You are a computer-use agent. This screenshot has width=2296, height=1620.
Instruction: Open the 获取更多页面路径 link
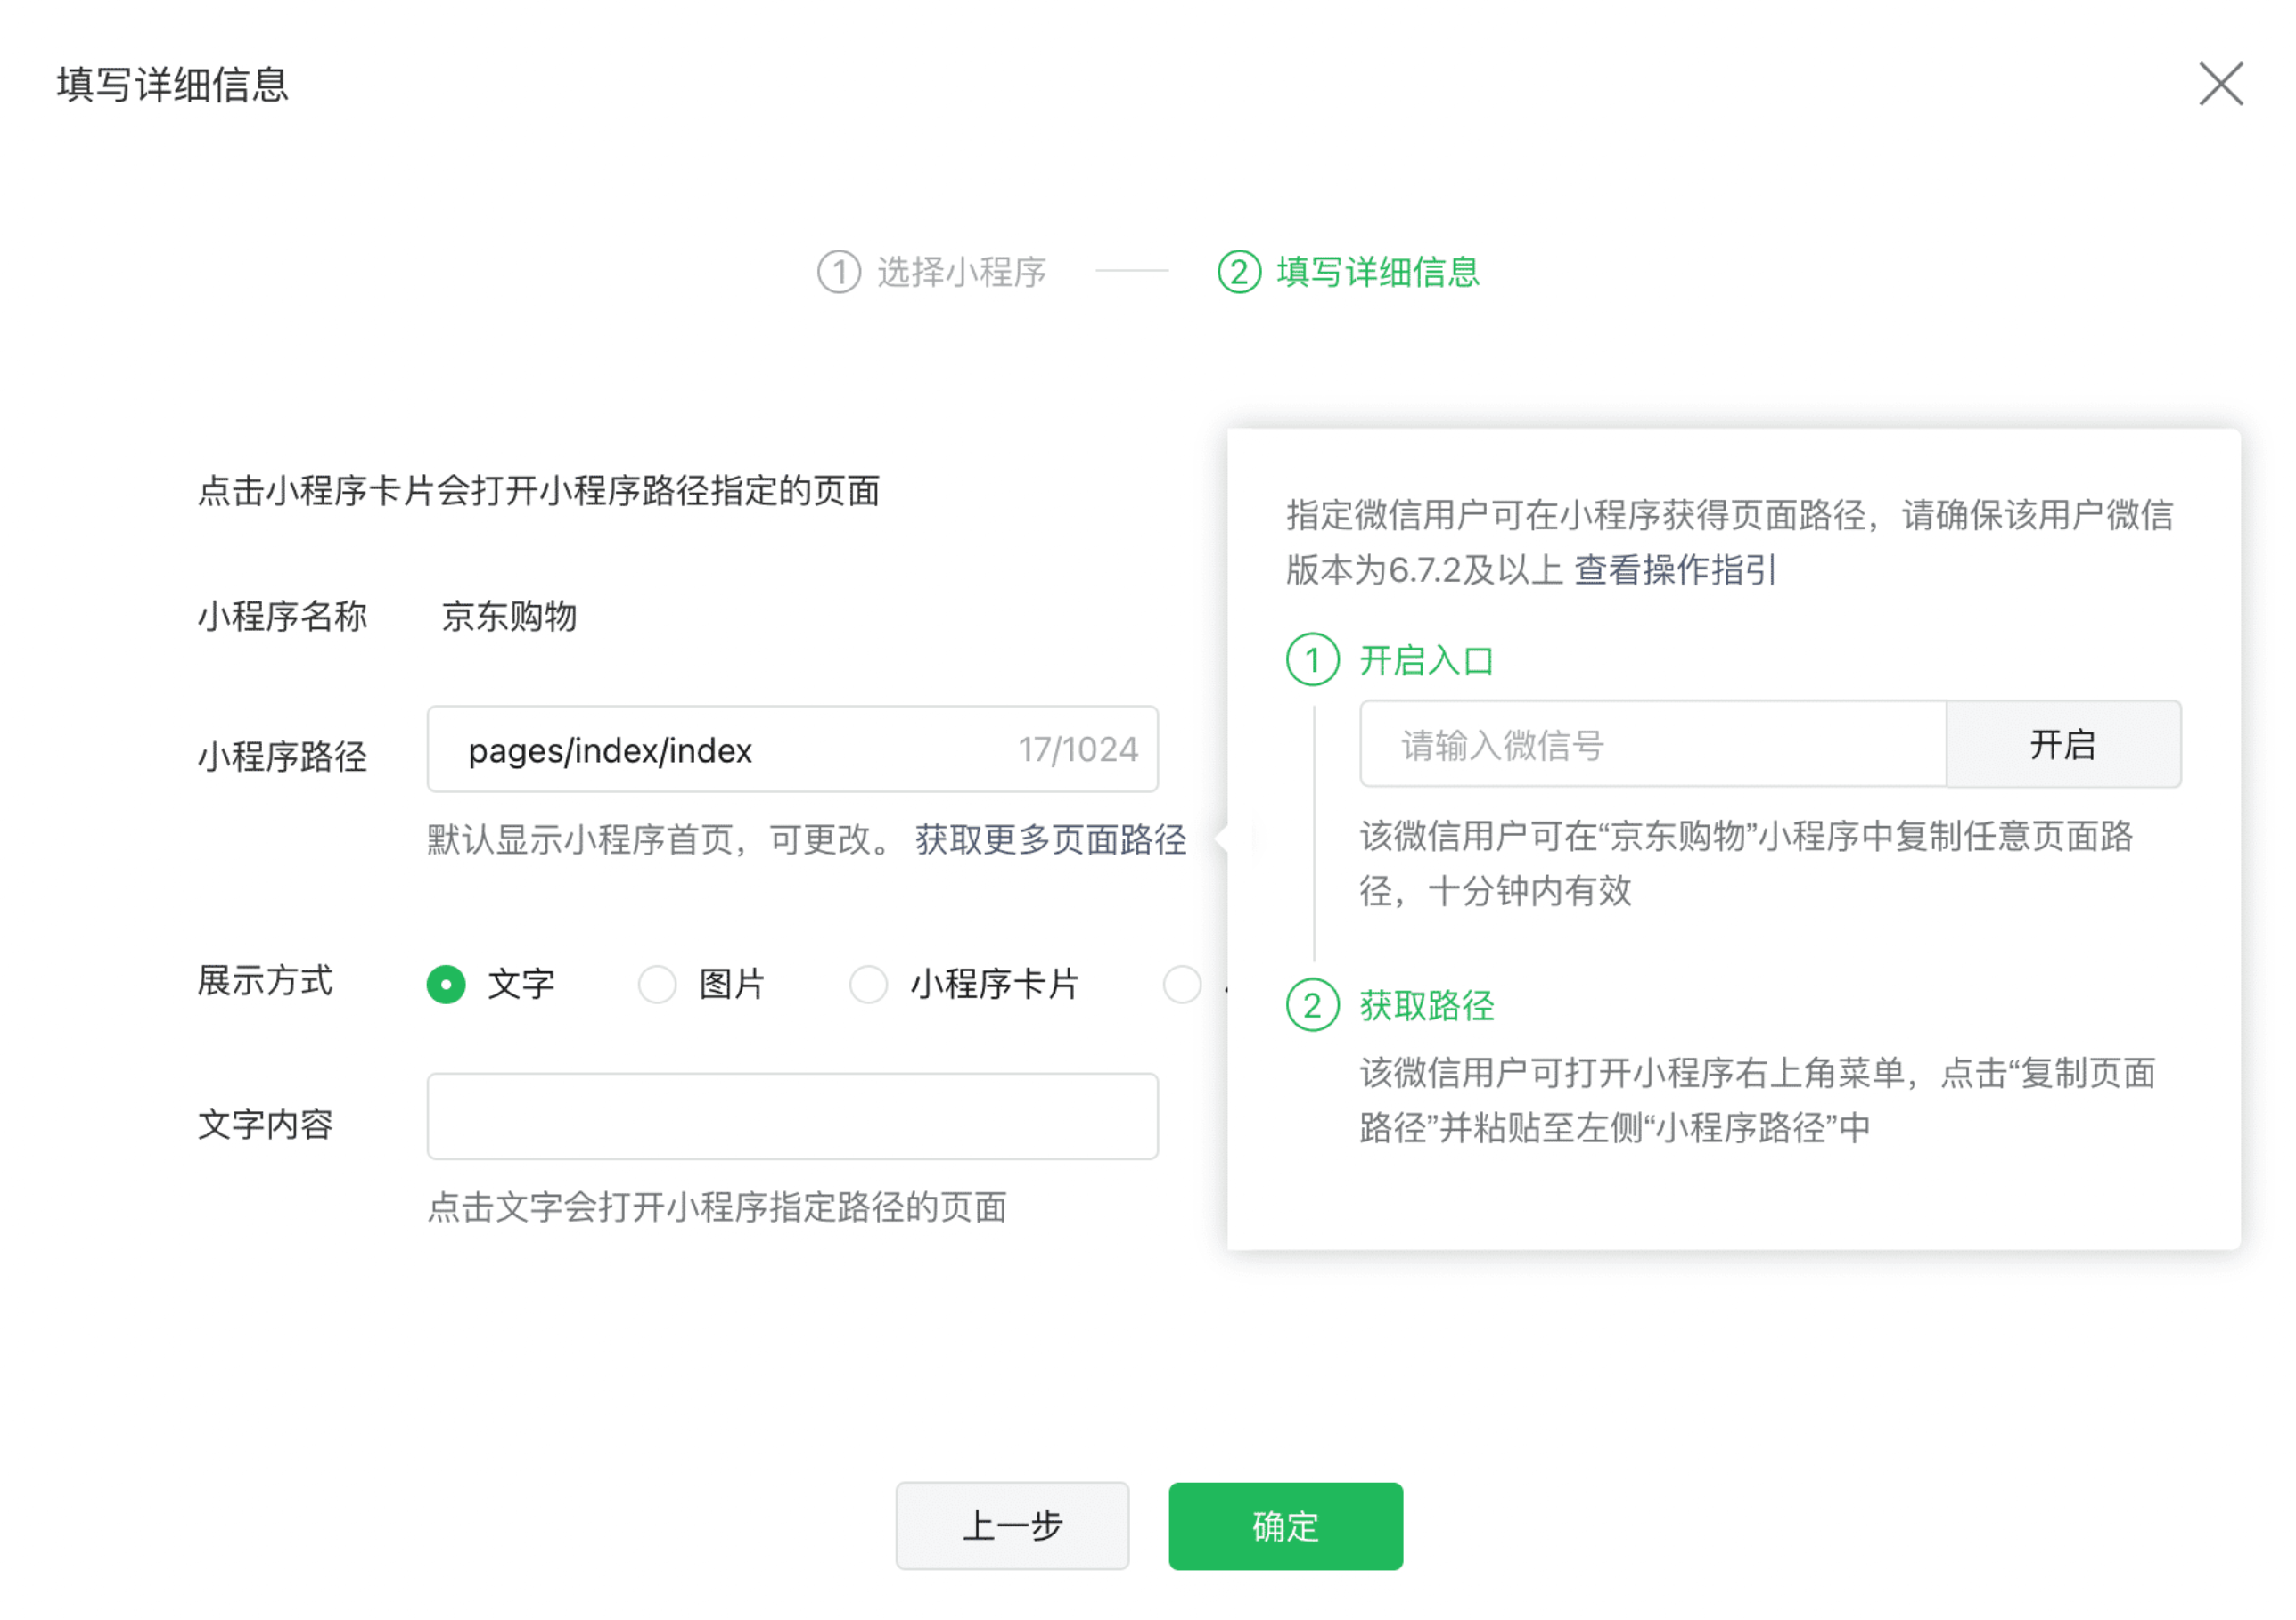click(x=1050, y=840)
